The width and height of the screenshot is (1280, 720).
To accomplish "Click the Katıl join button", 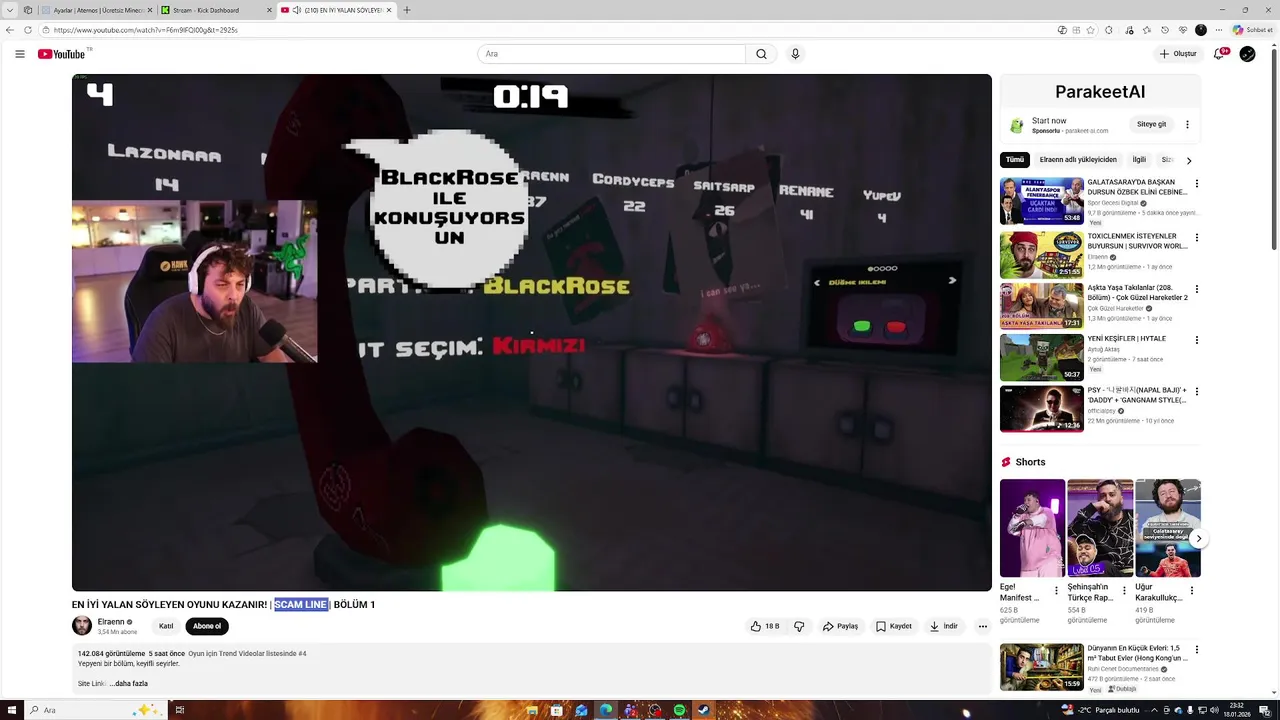I will (166, 626).
